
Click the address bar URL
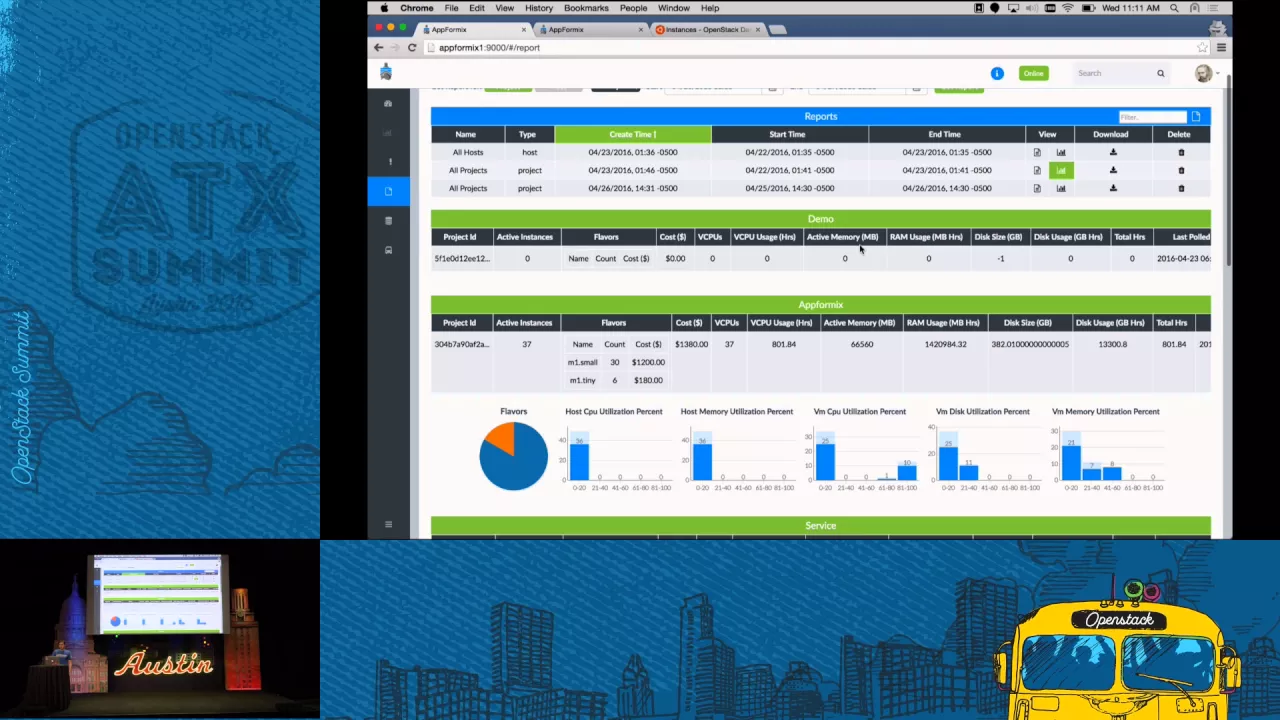489,47
